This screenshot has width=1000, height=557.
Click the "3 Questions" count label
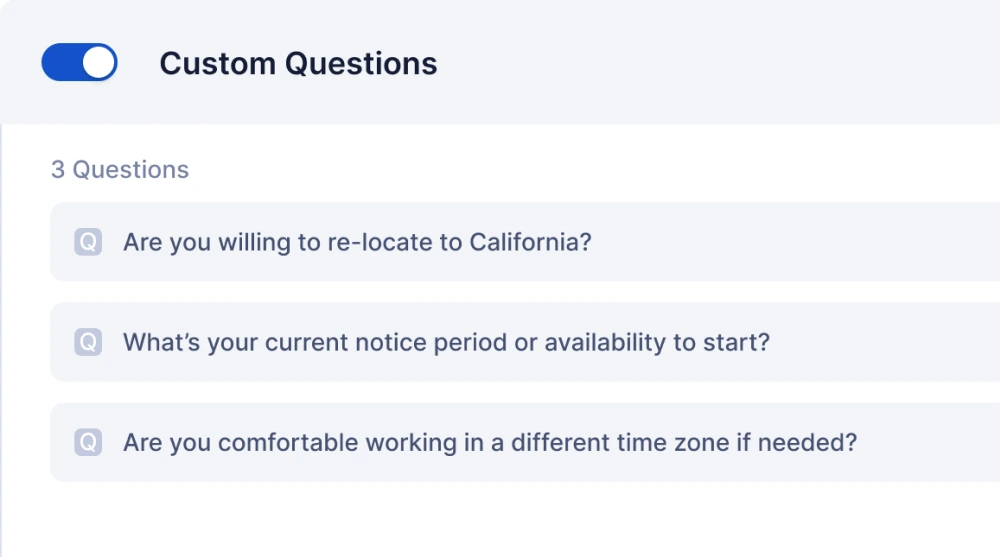[x=120, y=170]
